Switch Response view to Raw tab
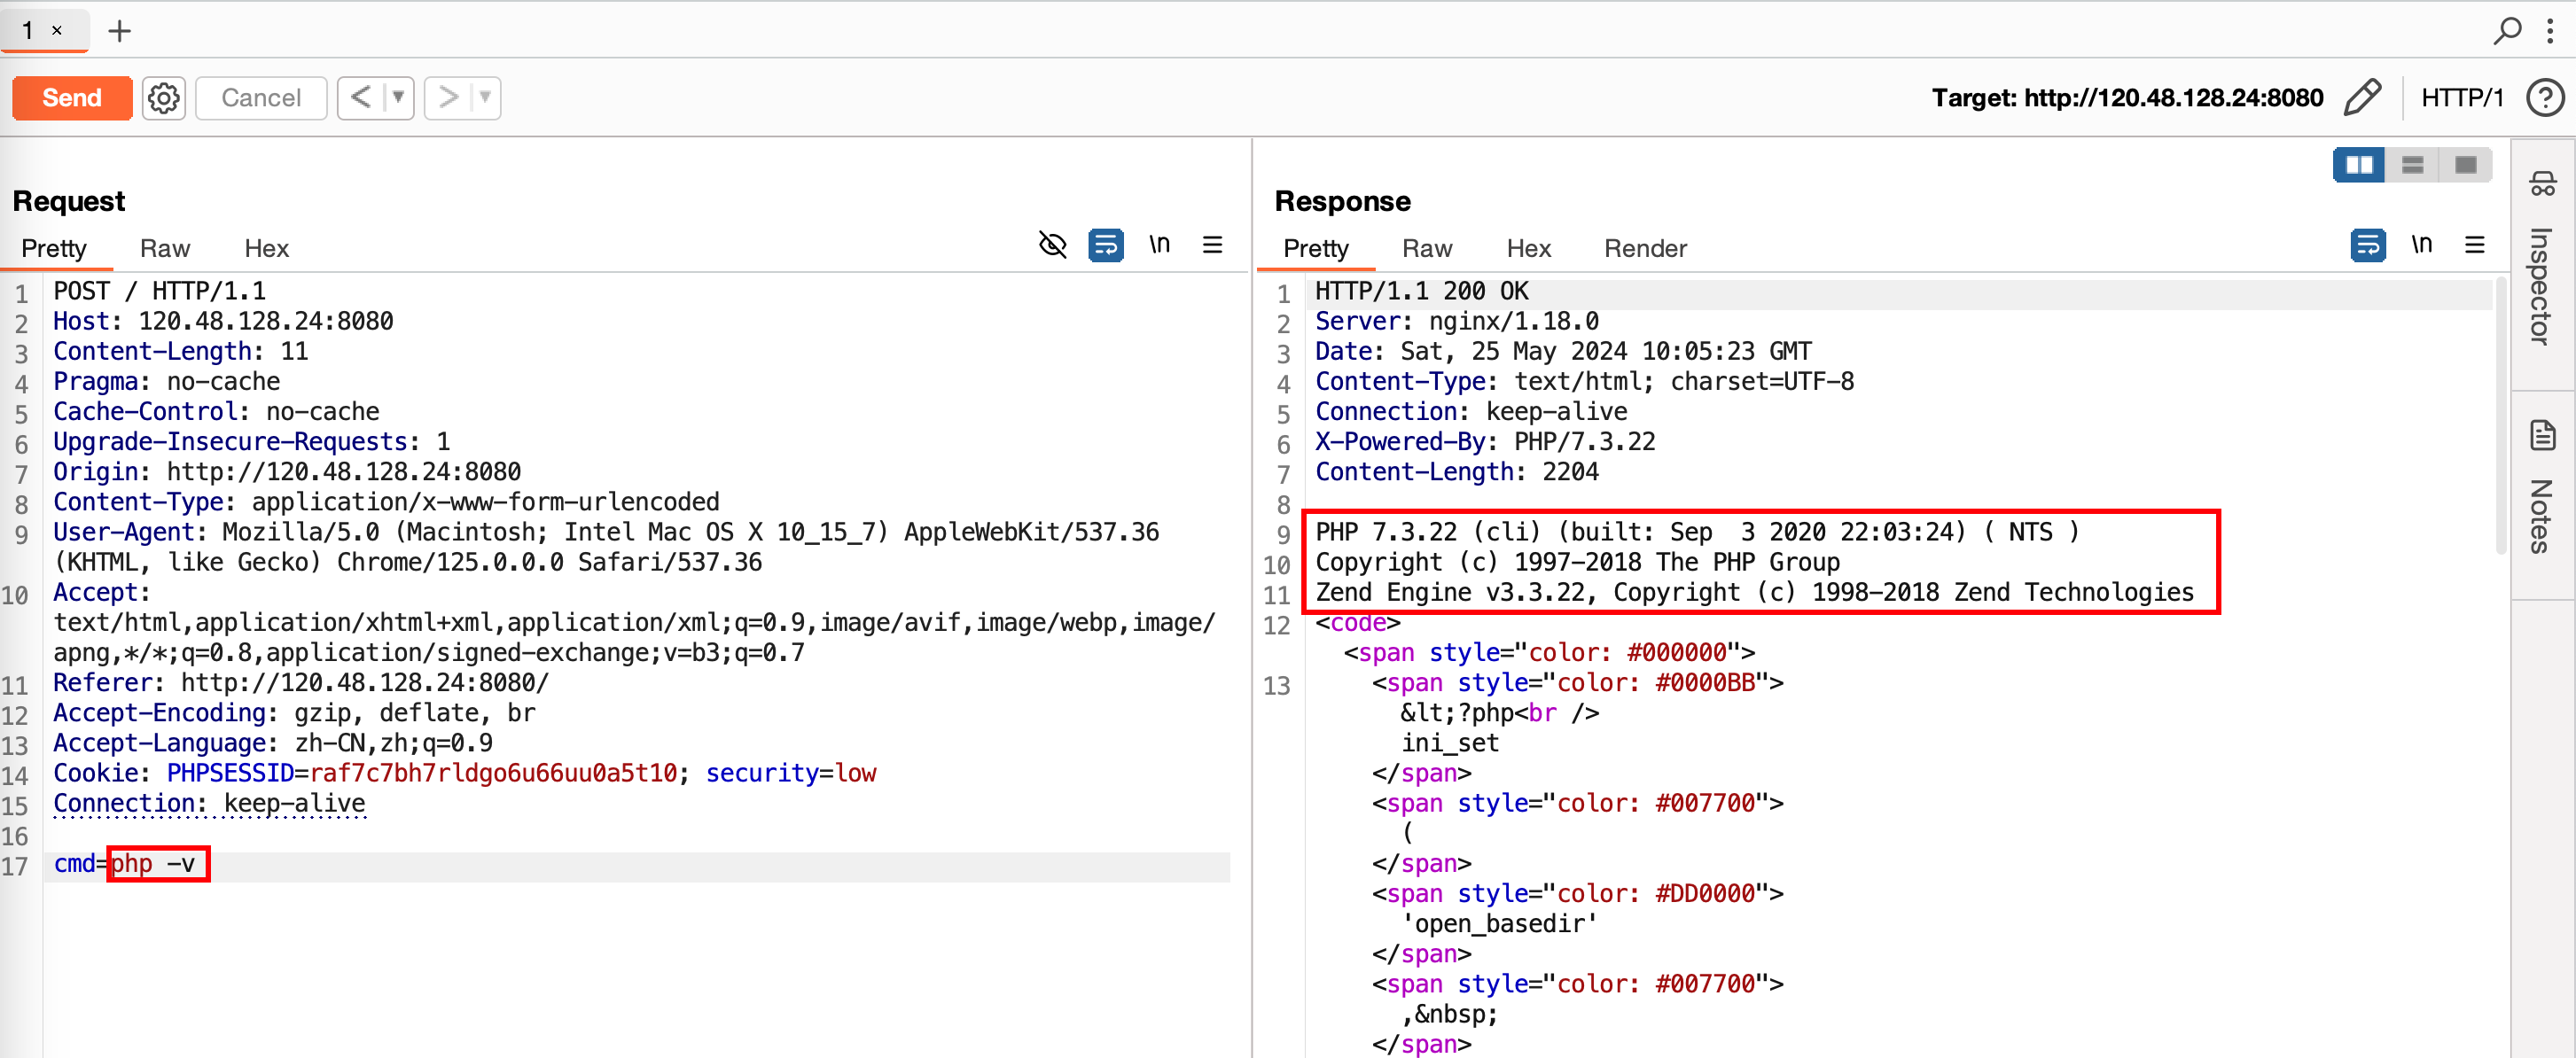Screen dimensions: 2576x1058 [1427, 248]
